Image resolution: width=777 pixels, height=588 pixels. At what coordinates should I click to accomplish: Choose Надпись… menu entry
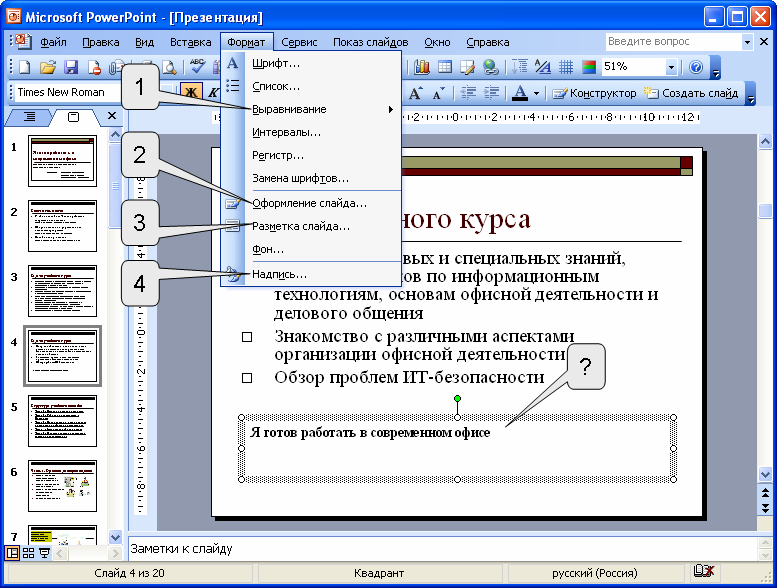(x=311, y=274)
